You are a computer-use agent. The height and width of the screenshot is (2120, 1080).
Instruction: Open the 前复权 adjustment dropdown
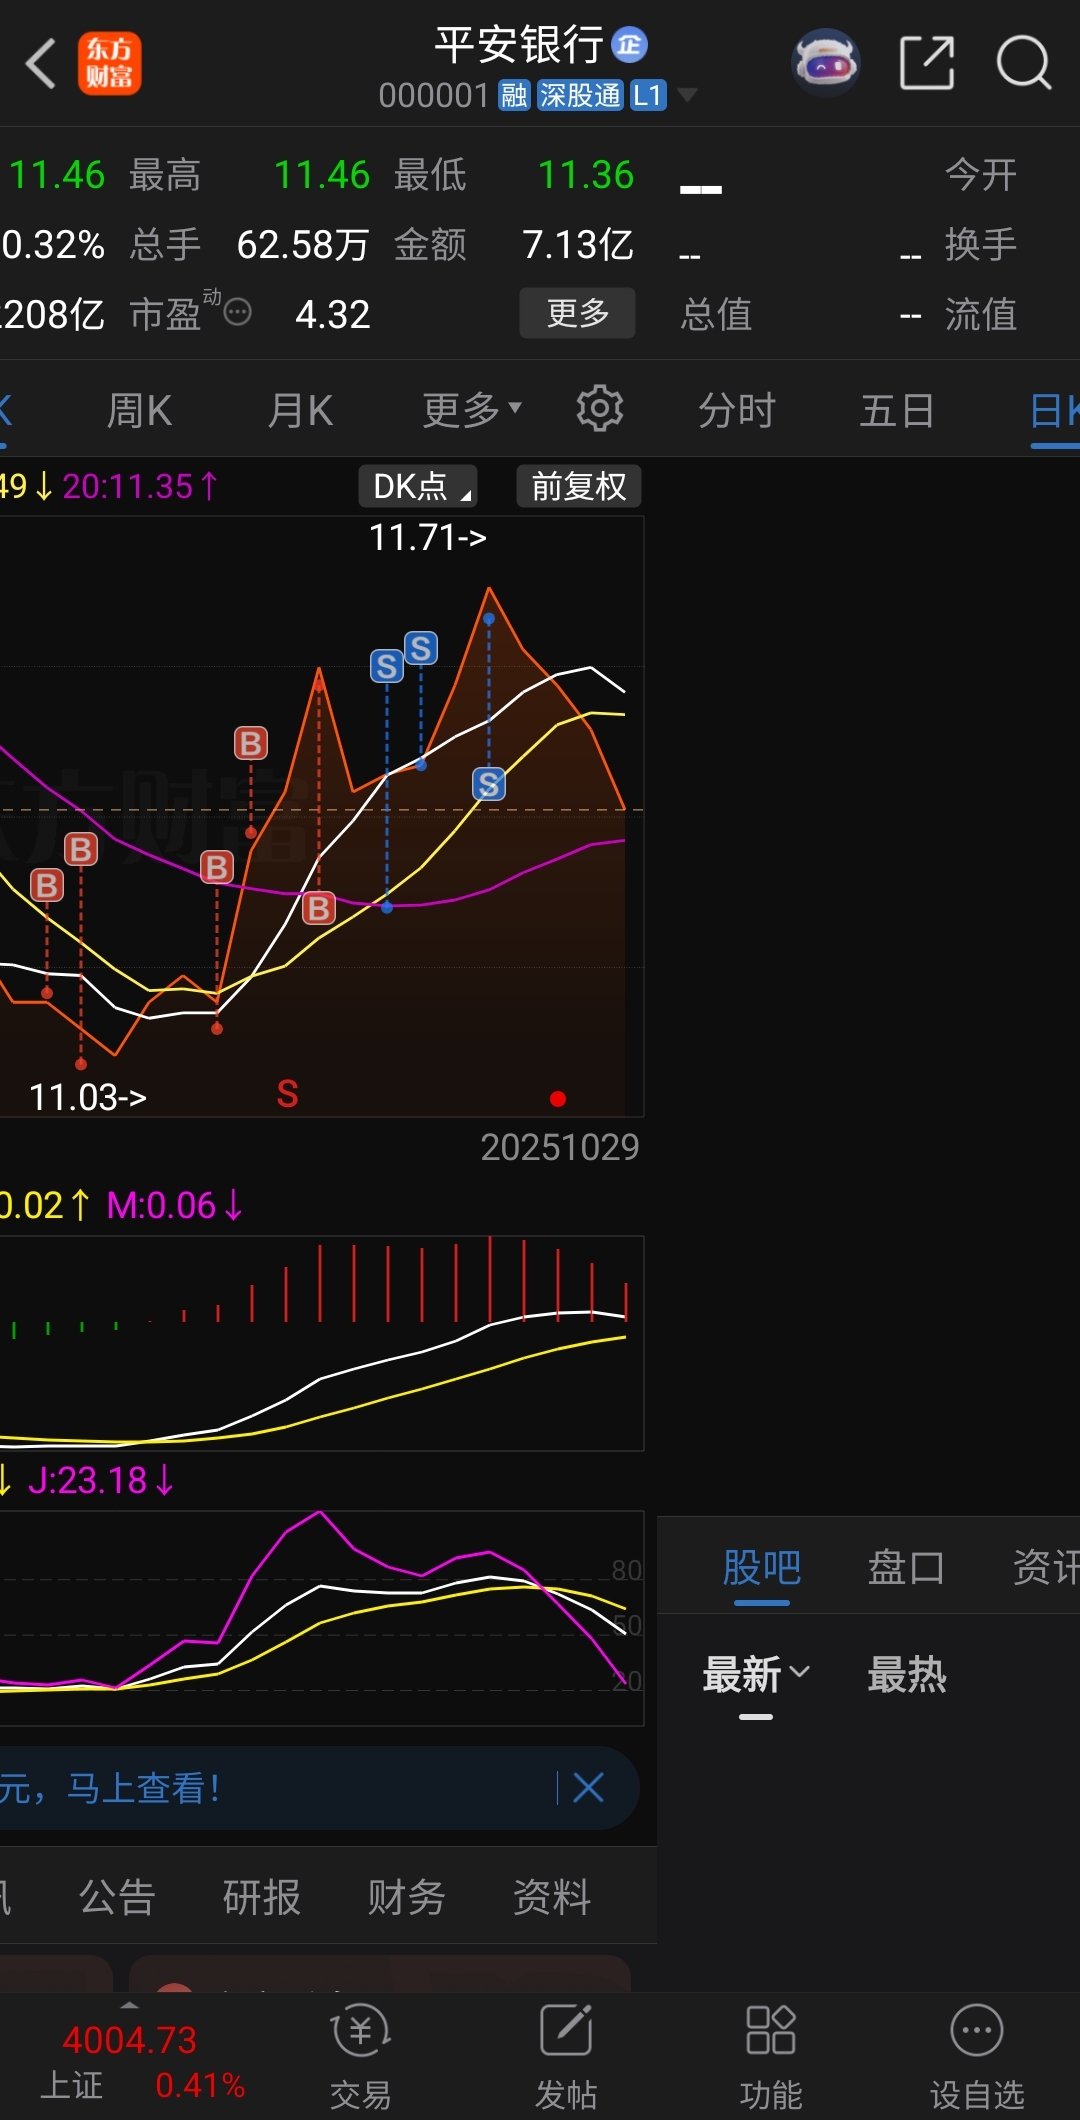point(579,486)
